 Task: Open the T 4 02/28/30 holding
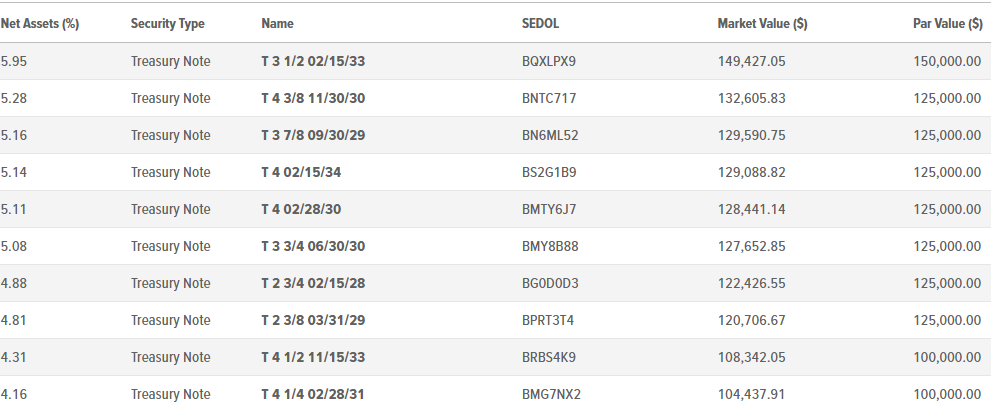coord(301,209)
